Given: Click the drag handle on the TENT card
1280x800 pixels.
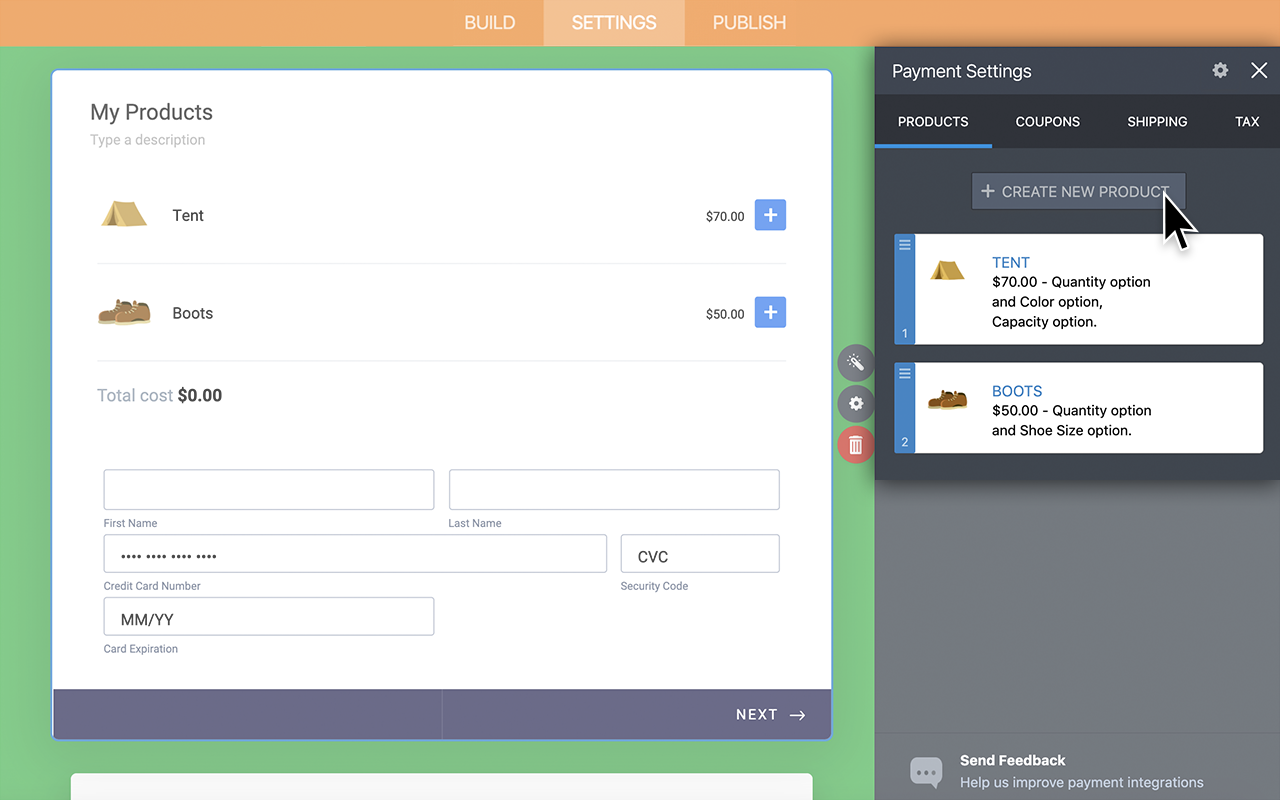Looking at the screenshot, I should [x=904, y=244].
